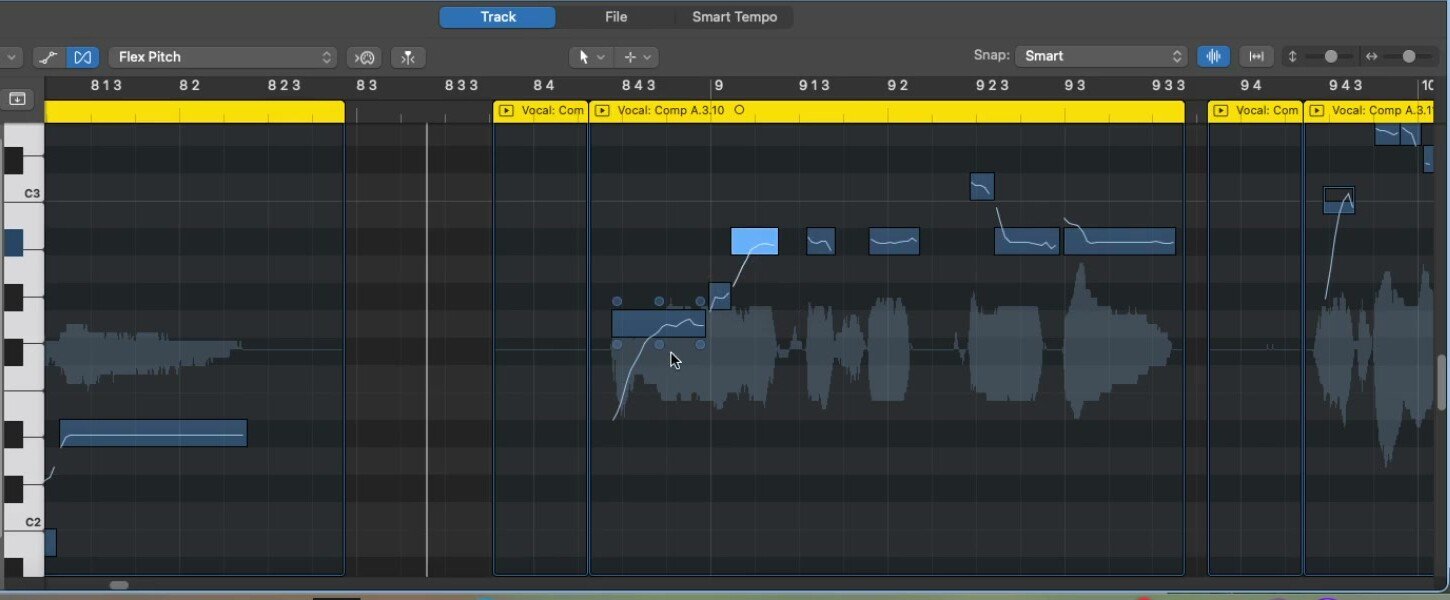Click the highlighted blue piano key
The image size is (1450, 600).
click(x=12, y=243)
